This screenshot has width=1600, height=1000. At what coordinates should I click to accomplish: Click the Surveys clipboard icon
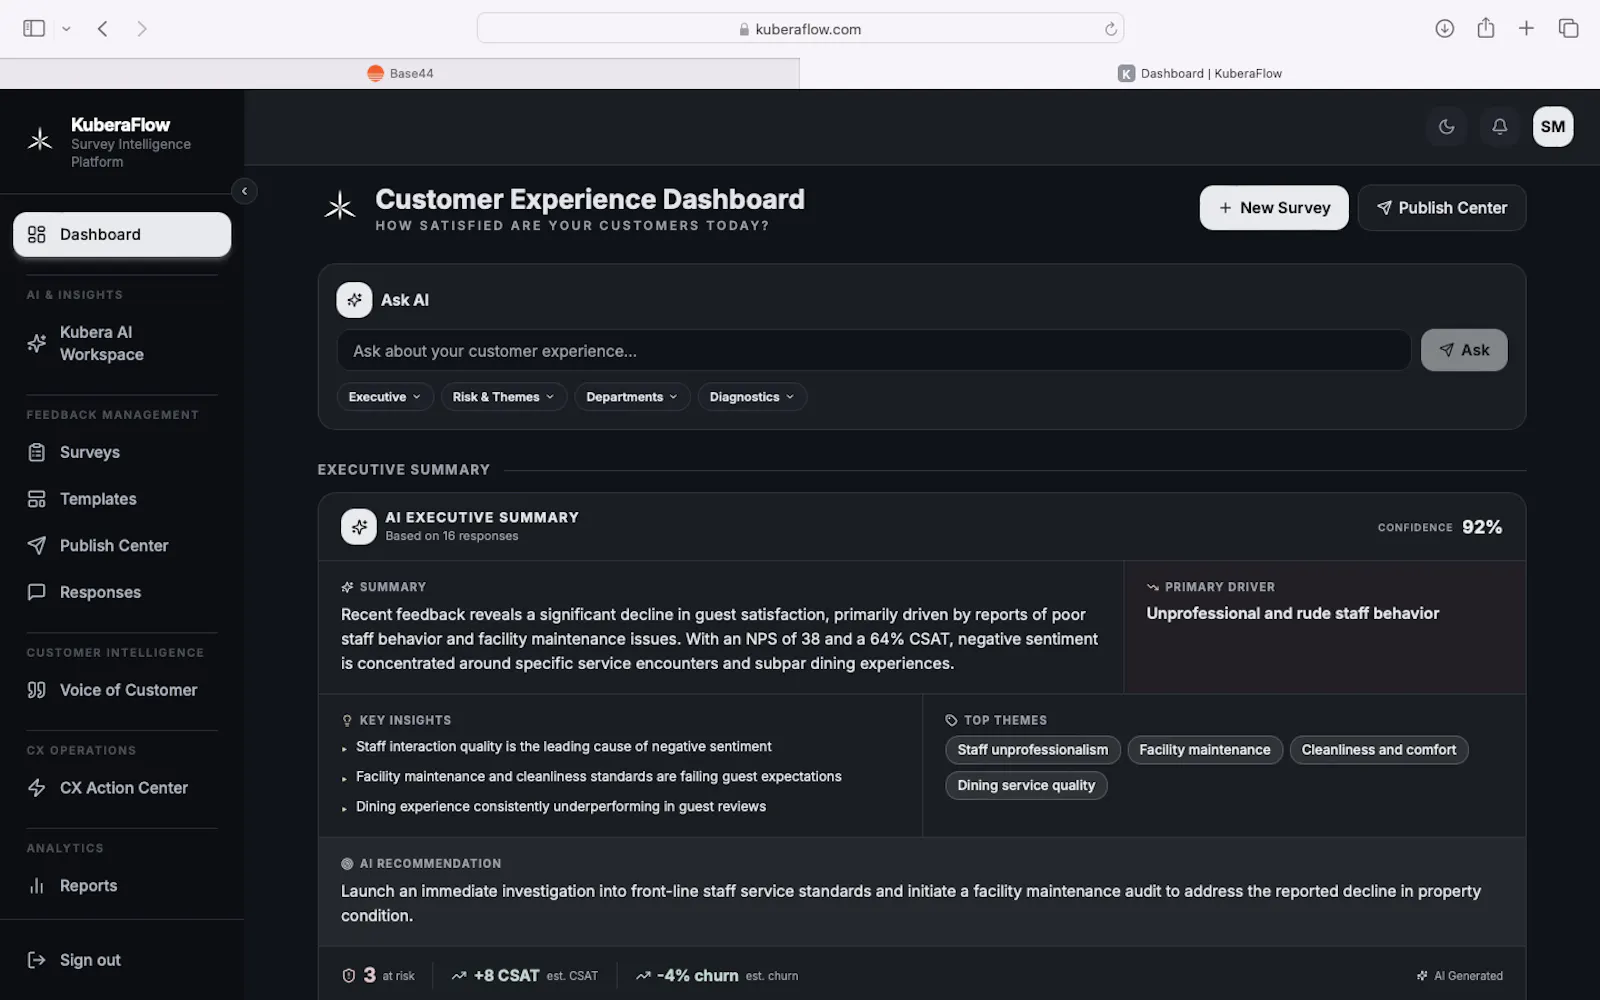(37, 452)
